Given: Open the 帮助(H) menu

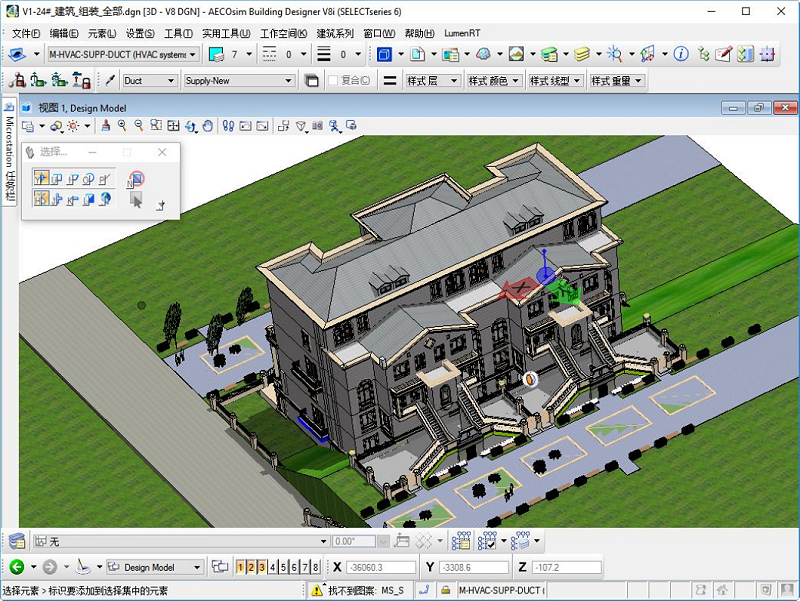Looking at the screenshot, I should (x=419, y=33).
